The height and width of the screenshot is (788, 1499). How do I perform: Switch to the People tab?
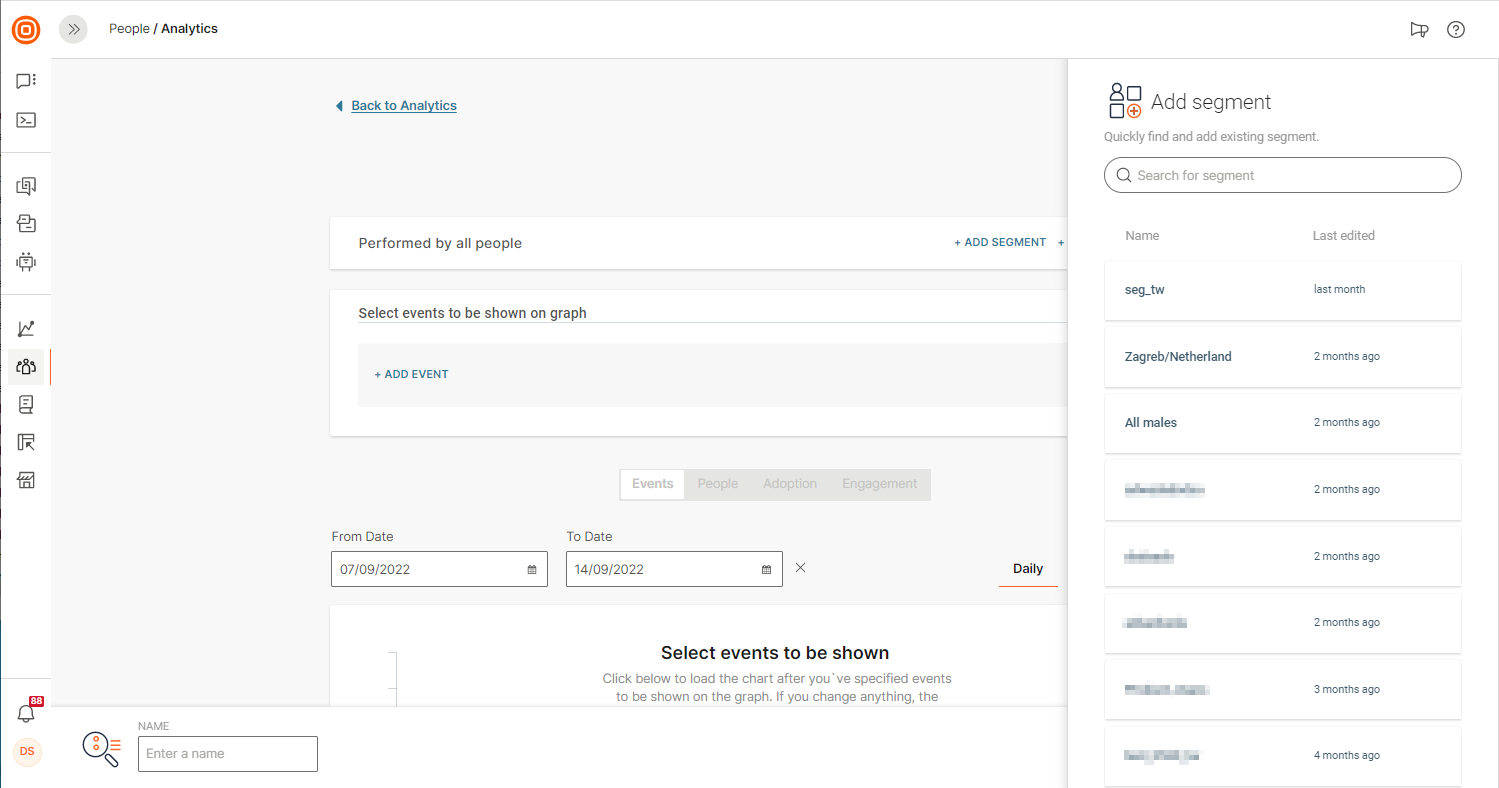coord(717,484)
